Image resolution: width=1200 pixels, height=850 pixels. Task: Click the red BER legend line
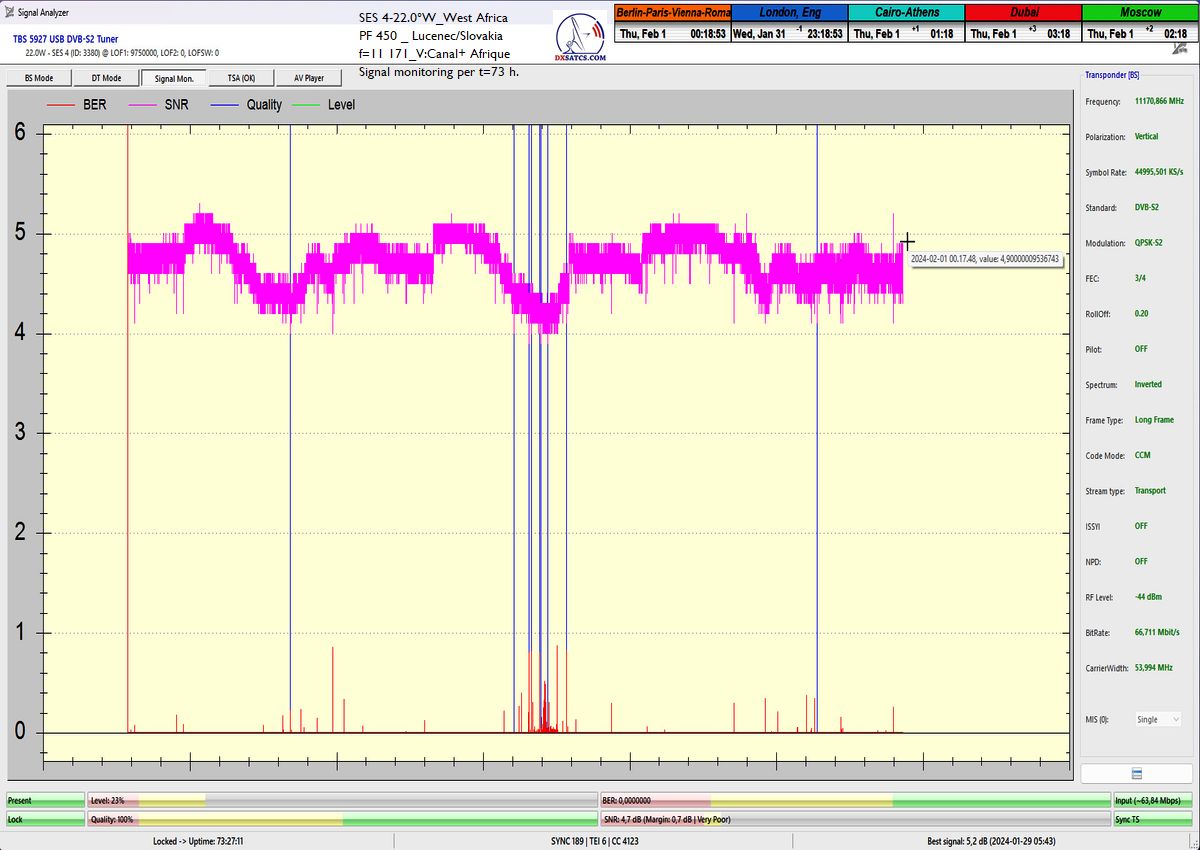coord(61,105)
